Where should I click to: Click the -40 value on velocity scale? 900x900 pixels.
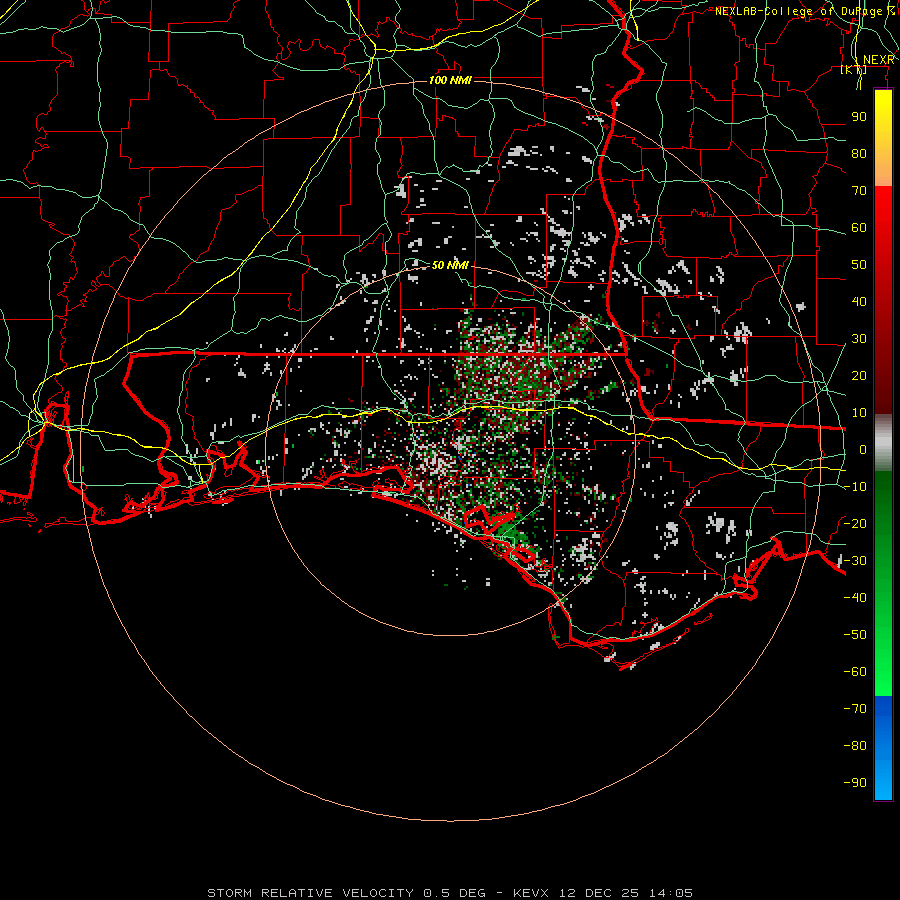point(855,598)
